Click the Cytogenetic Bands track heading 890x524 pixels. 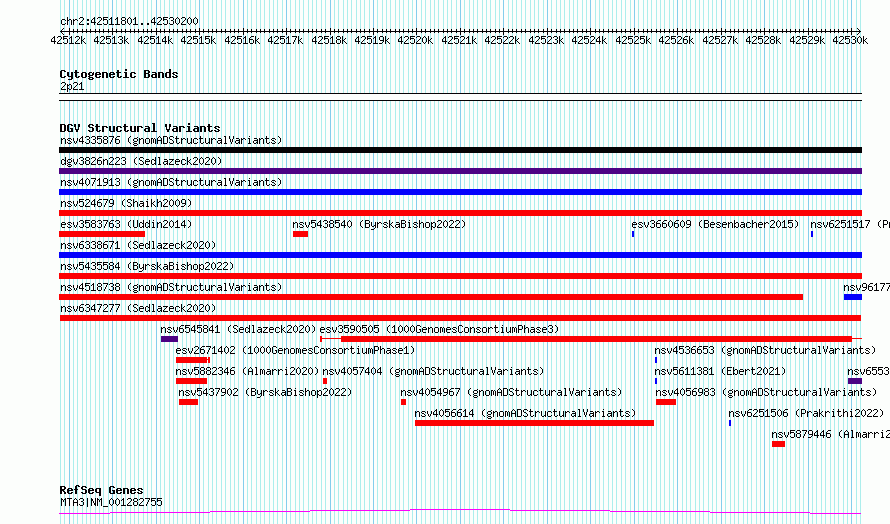click(x=119, y=74)
